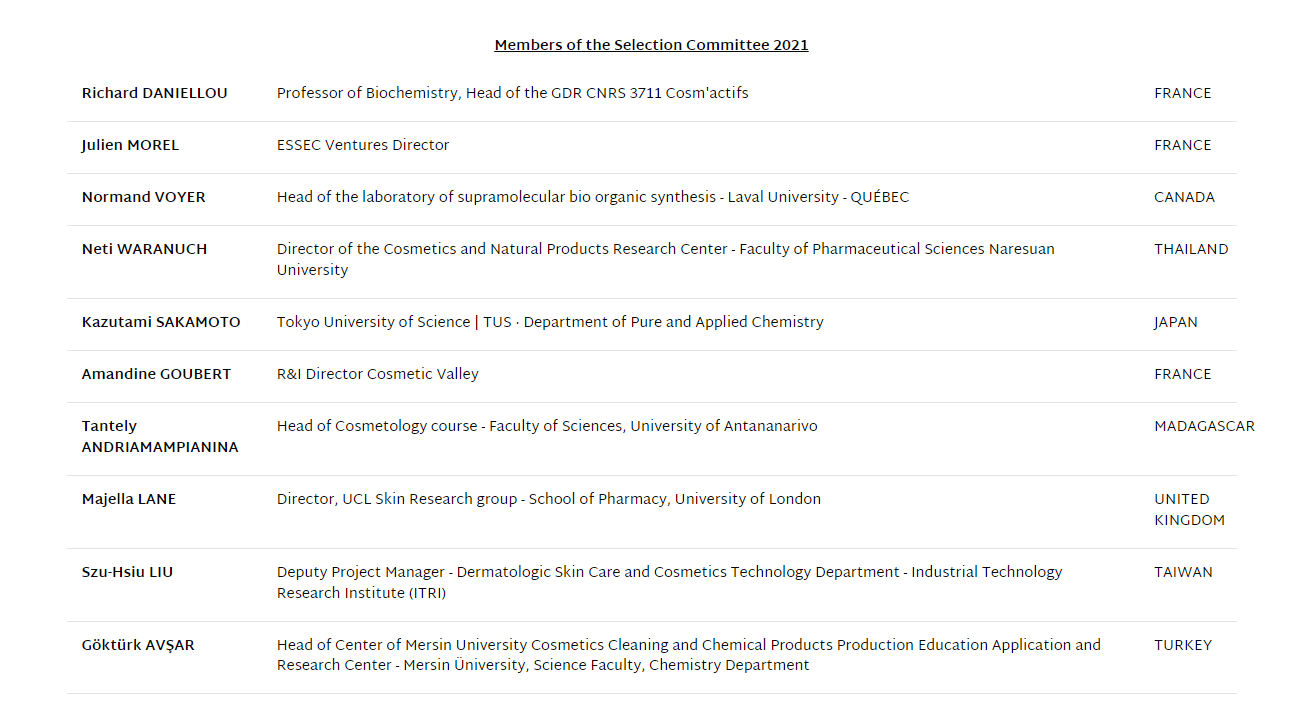This screenshot has height=714, width=1314.
Task: Select Szu-Hsiu LIU name
Action: pos(127,572)
